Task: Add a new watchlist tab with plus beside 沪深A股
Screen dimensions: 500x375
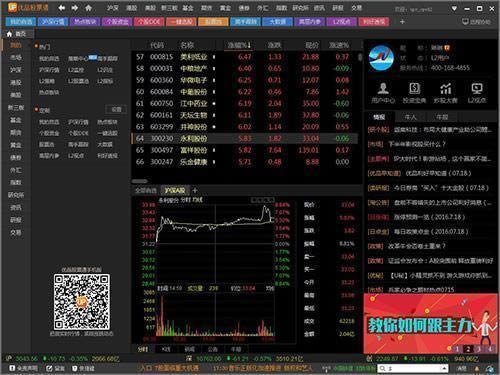Action: tap(195, 190)
